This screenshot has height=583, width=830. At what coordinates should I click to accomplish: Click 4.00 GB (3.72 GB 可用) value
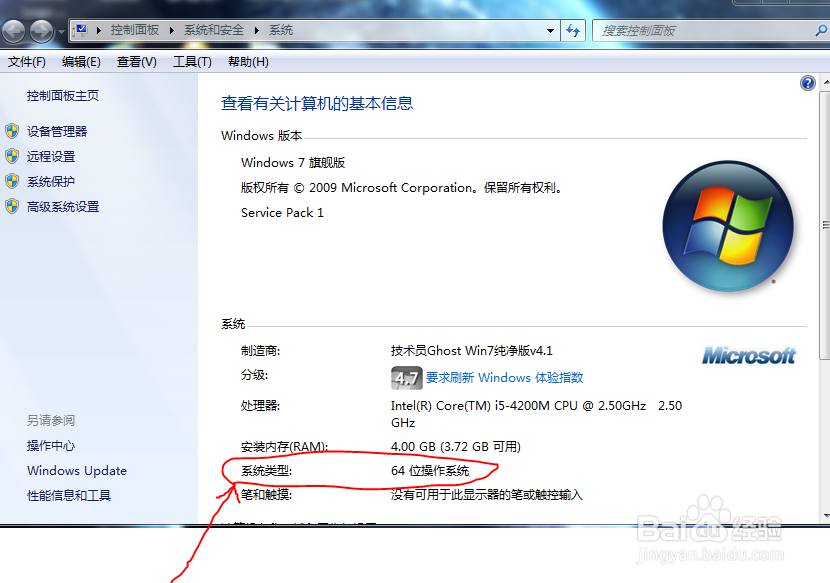[x=456, y=447]
